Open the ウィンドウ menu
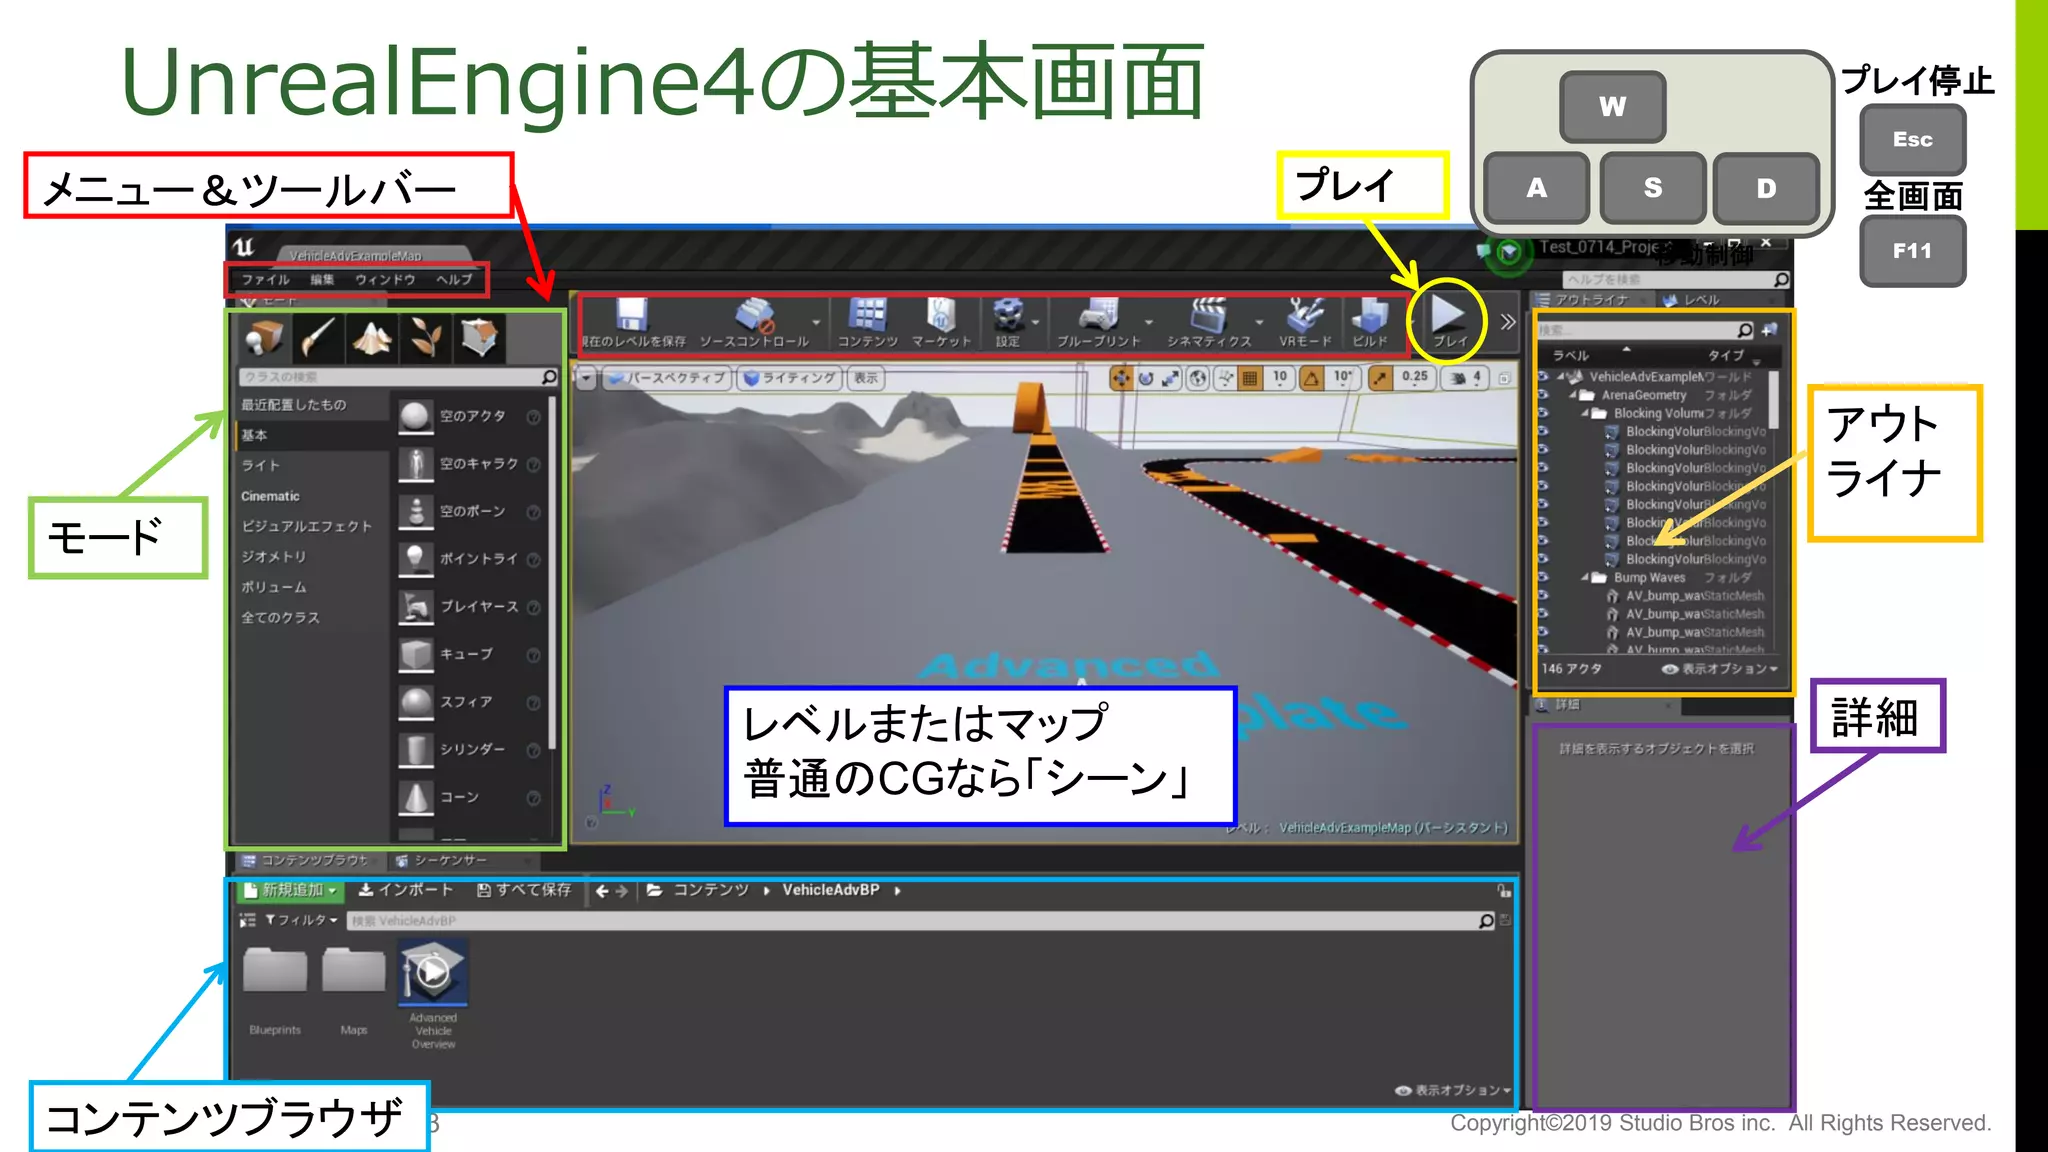 385,280
